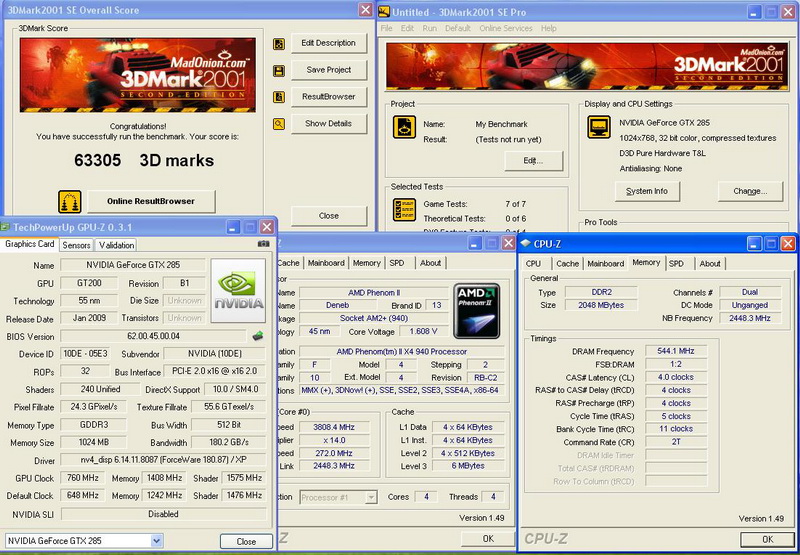Open the Processor #1 selection dropdown
This screenshot has width=800, height=555.
(371, 497)
